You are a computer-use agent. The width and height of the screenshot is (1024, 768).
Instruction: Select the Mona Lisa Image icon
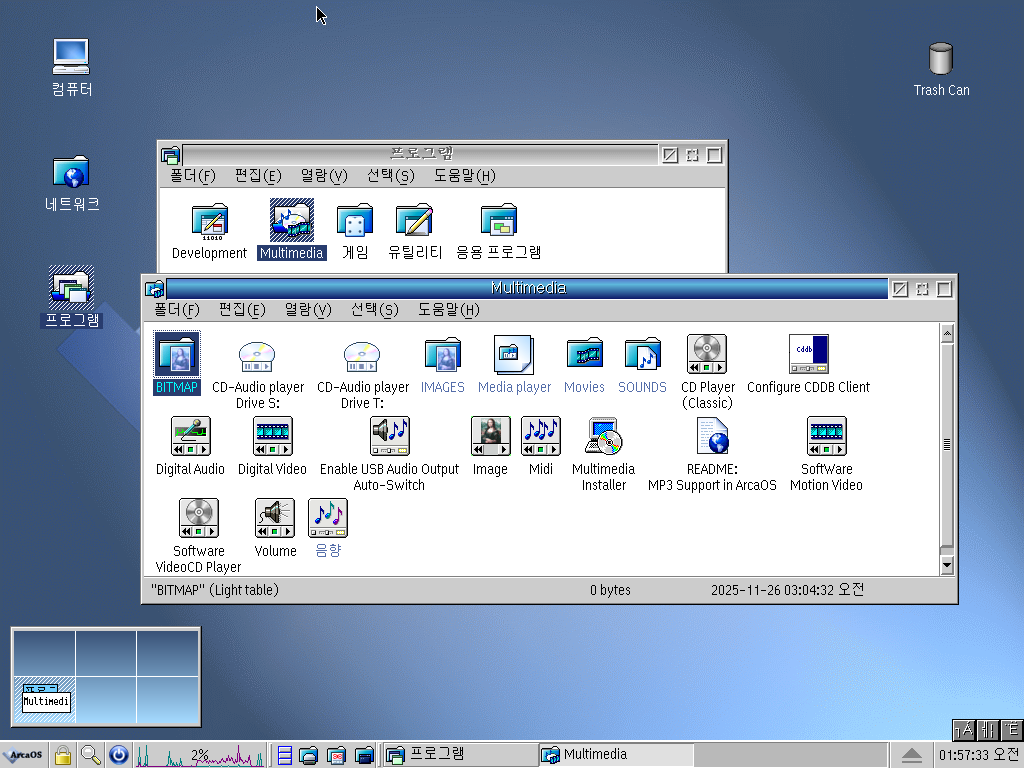pyautogui.click(x=490, y=437)
